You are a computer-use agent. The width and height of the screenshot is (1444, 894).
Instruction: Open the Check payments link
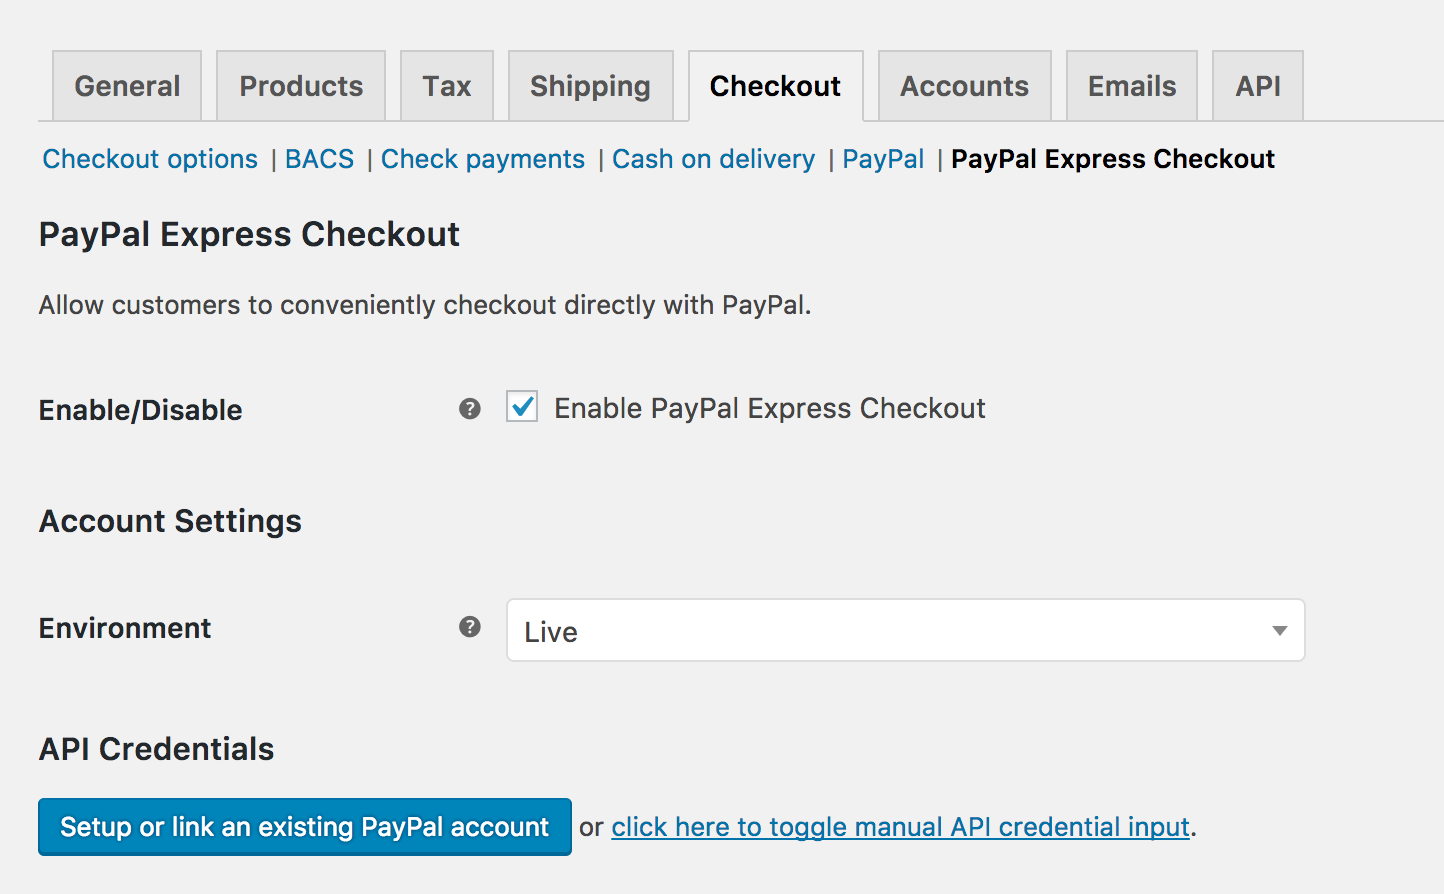click(483, 159)
